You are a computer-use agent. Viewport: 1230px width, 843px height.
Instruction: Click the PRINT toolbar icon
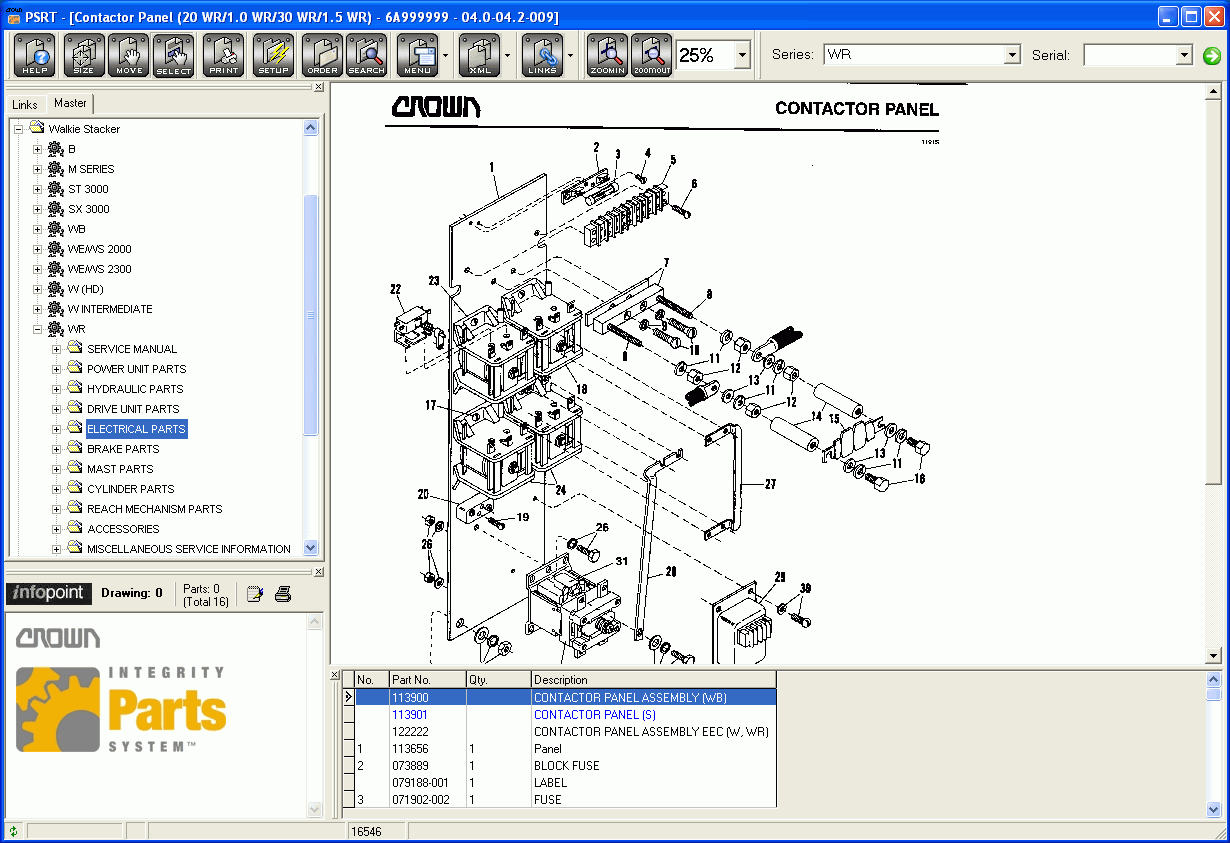pyautogui.click(x=222, y=55)
